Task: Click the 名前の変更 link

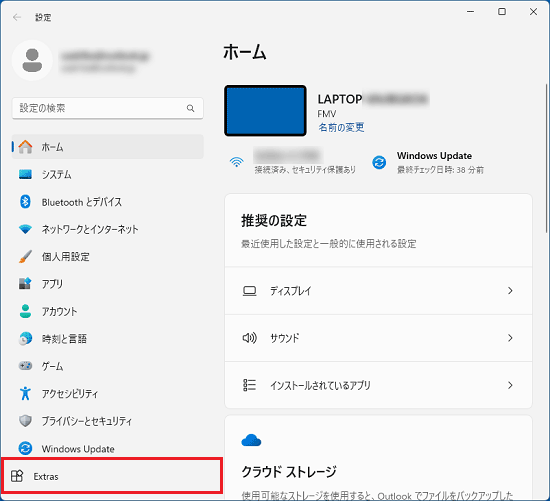Action: (x=341, y=127)
